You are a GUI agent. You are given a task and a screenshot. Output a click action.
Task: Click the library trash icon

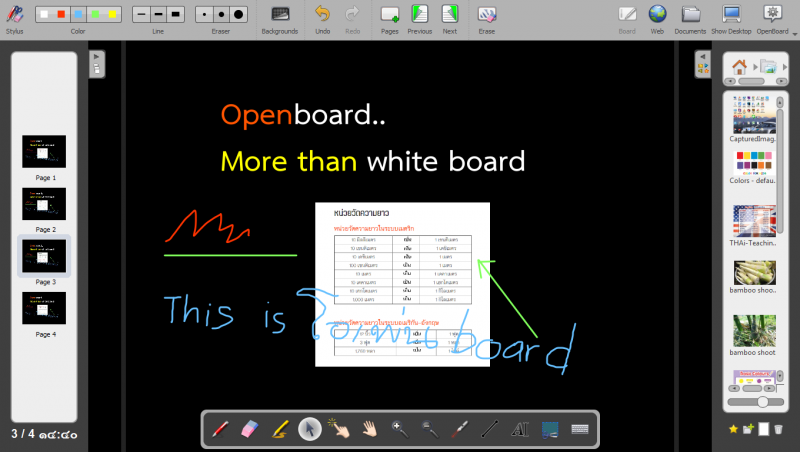pyautogui.click(x=778, y=429)
